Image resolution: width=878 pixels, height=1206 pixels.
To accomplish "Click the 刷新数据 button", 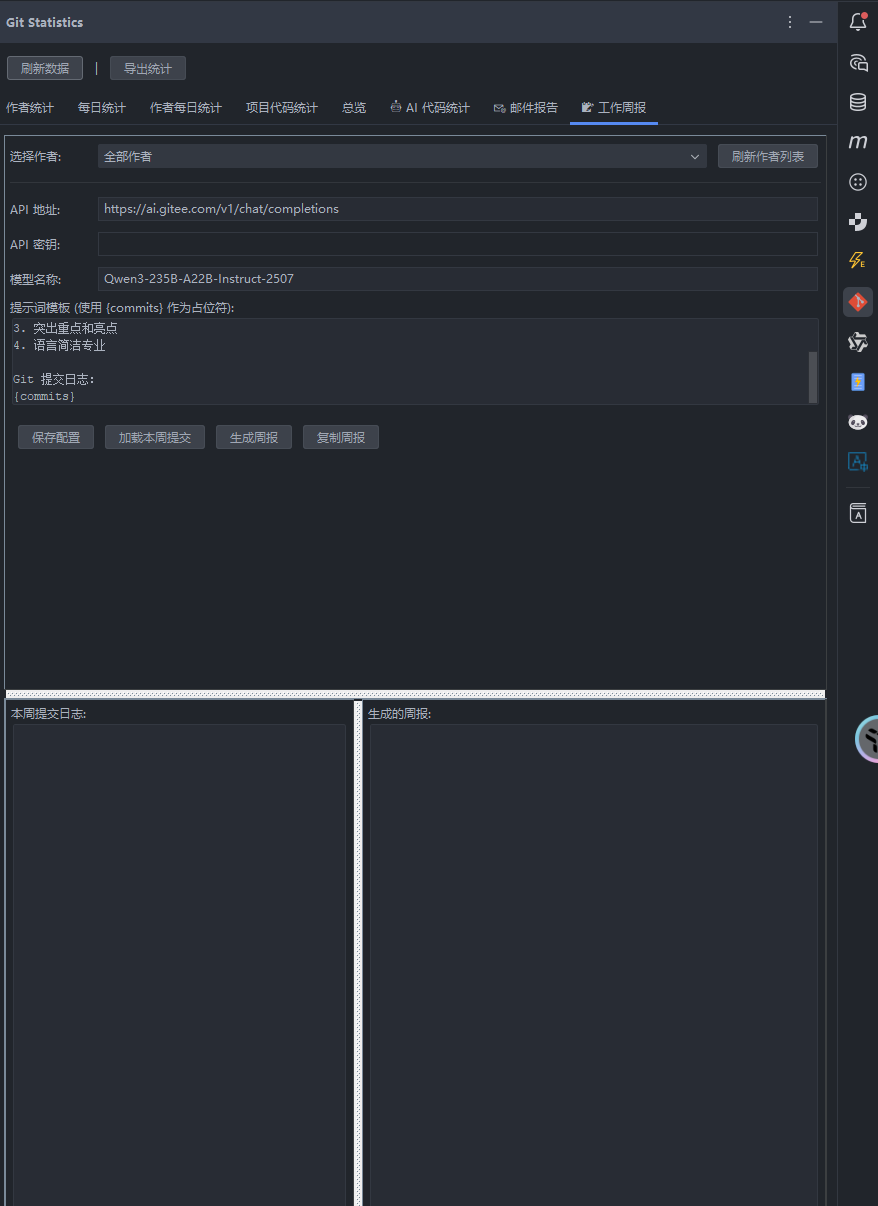I will pyautogui.click(x=45, y=68).
